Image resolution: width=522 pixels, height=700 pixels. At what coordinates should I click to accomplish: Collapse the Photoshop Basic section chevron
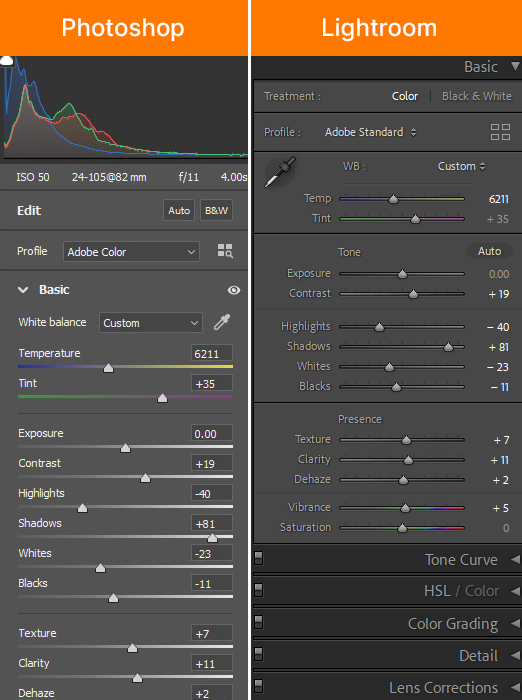pos(23,290)
